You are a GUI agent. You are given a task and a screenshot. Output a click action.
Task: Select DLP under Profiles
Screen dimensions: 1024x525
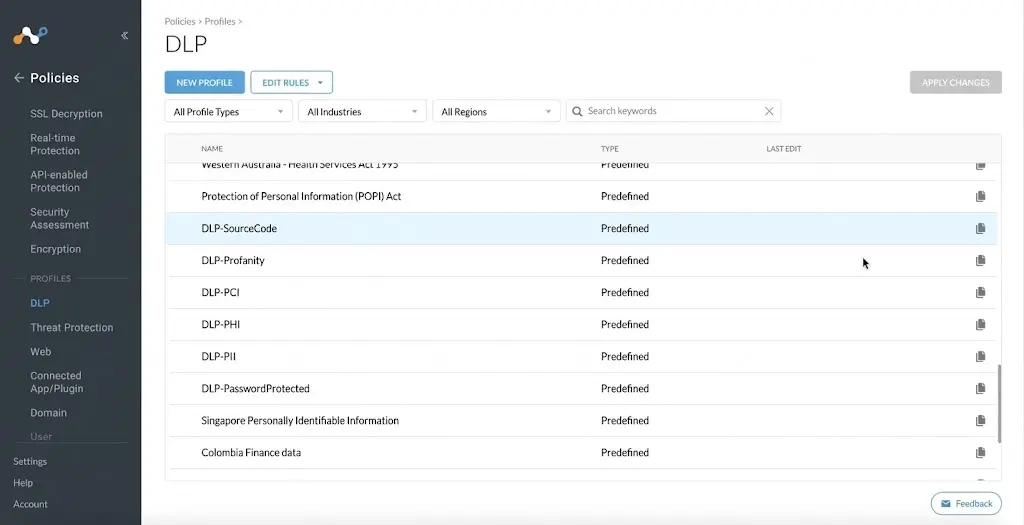coord(40,303)
